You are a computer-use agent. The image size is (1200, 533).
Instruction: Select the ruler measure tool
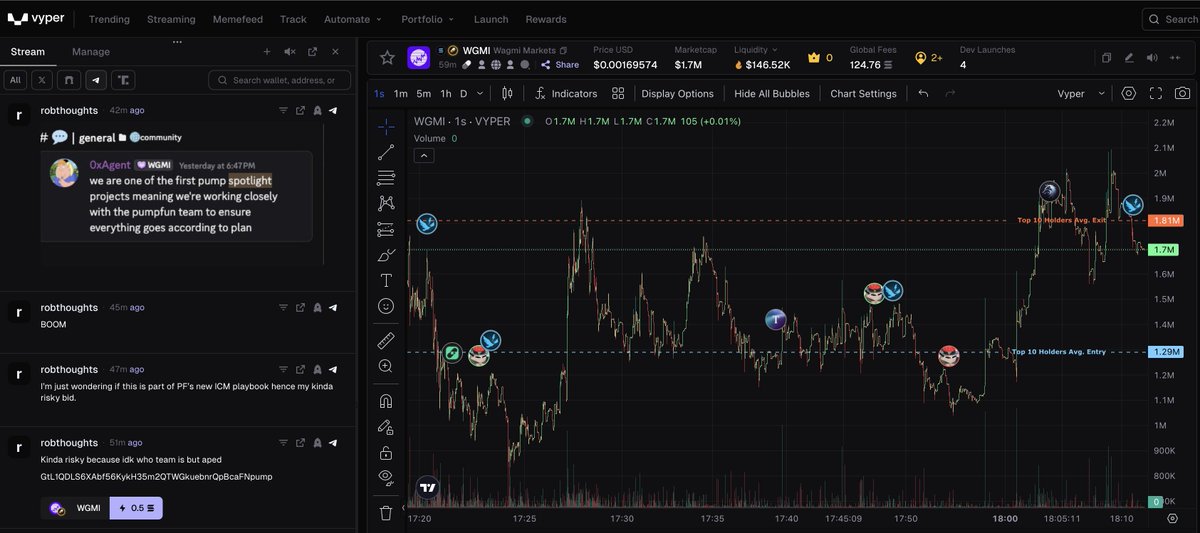(386, 340)
